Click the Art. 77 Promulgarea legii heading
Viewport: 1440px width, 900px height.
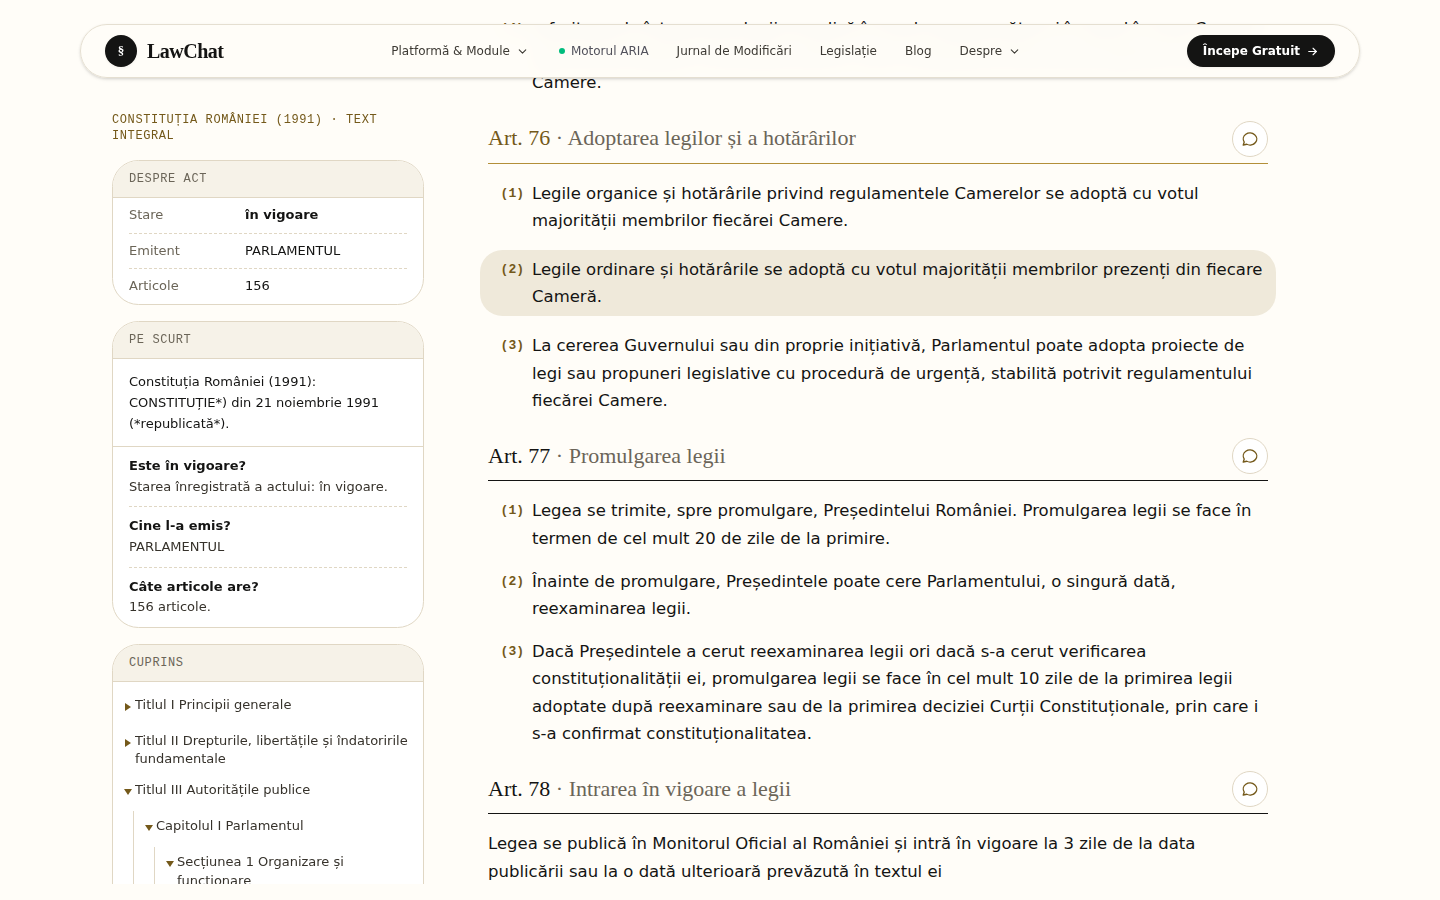[607, 456]
